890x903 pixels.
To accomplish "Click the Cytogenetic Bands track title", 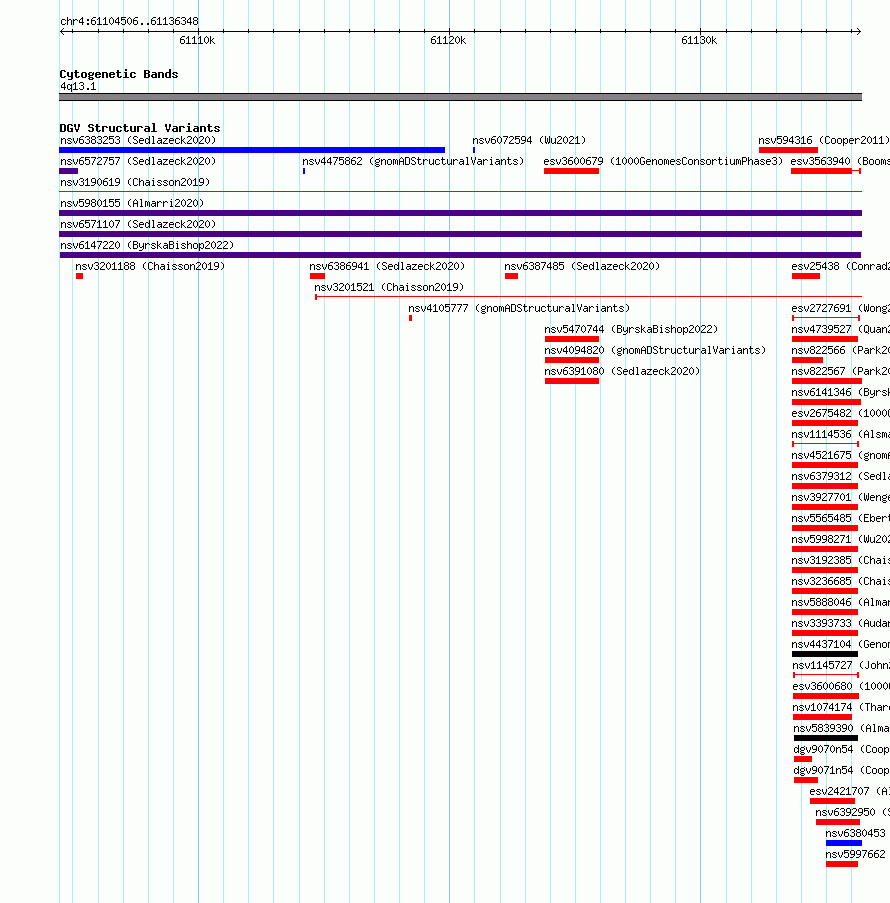I will pos(119,74).
